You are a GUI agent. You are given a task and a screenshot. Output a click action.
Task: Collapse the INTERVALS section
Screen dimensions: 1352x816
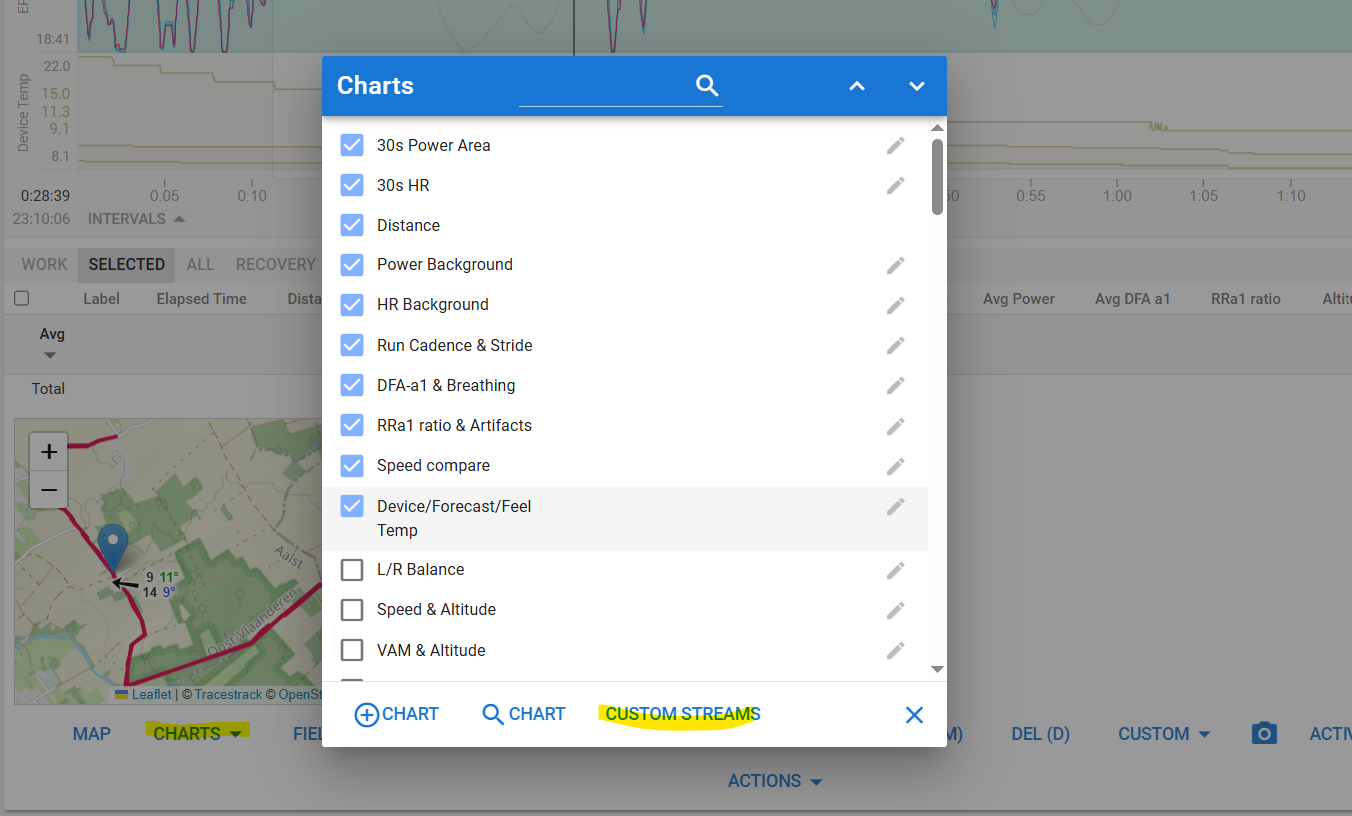click(x=136, y=219)
